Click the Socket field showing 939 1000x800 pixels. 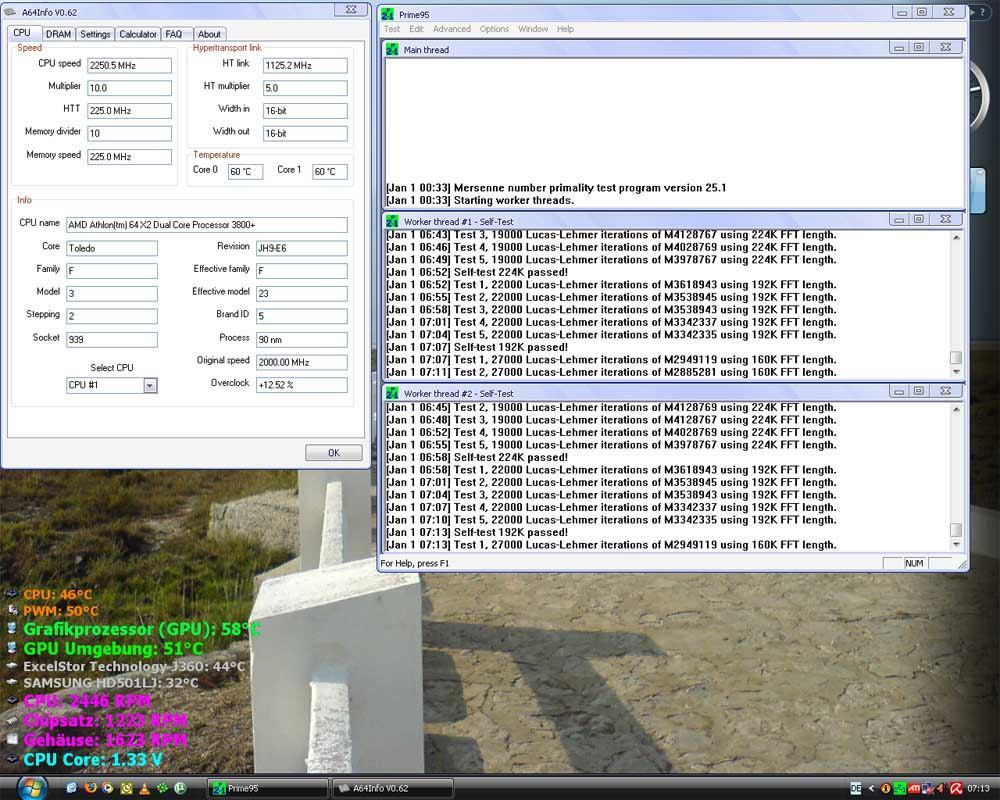tap(112, 339)
